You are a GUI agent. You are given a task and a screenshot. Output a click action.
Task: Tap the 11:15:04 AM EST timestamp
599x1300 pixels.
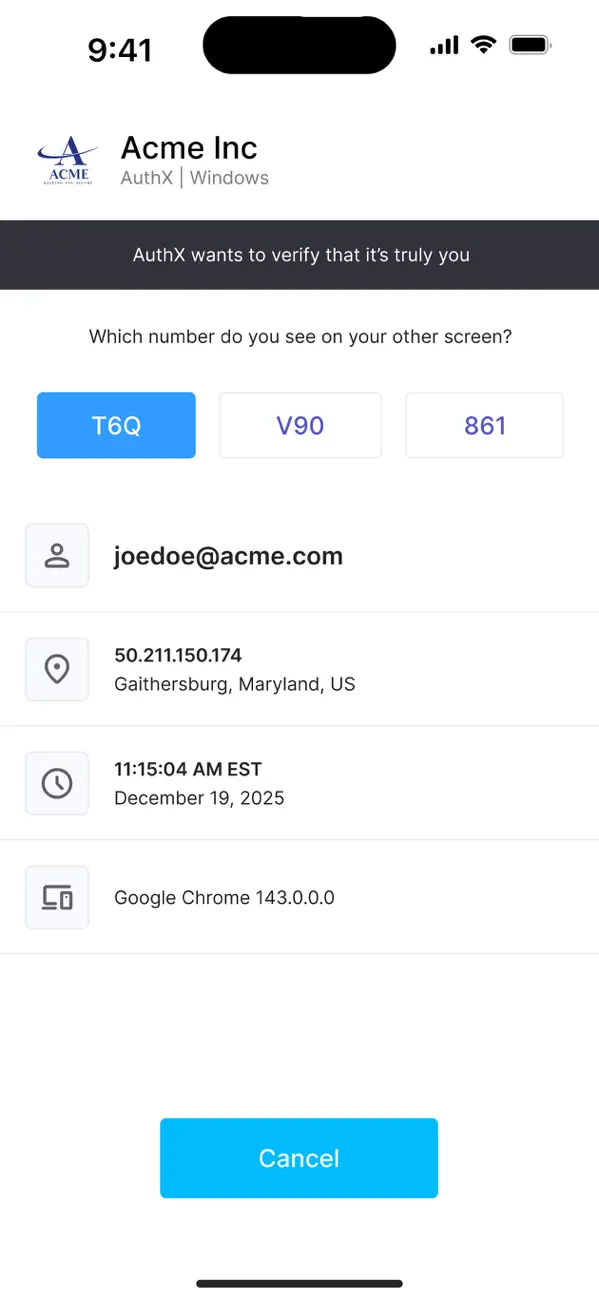(188, 769)
